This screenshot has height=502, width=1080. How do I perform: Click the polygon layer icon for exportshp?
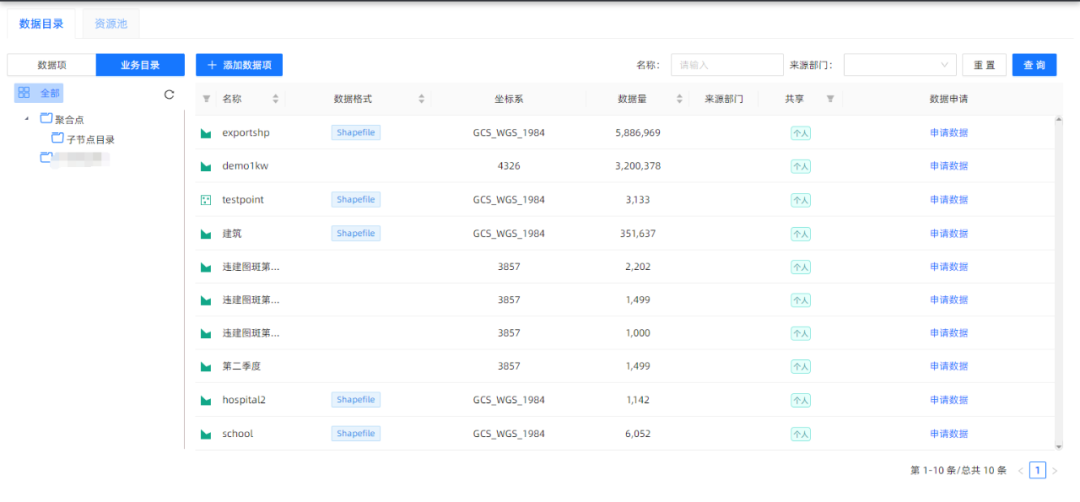[x=205, y=134]
